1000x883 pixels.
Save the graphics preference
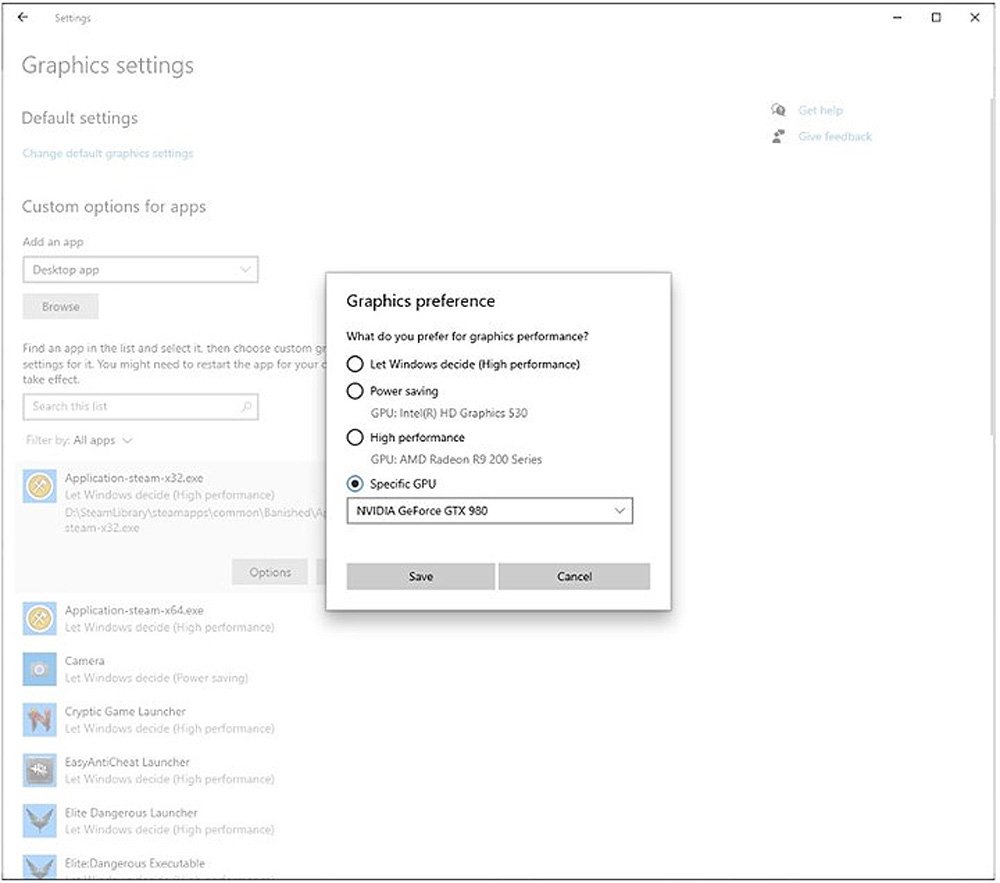421,576
